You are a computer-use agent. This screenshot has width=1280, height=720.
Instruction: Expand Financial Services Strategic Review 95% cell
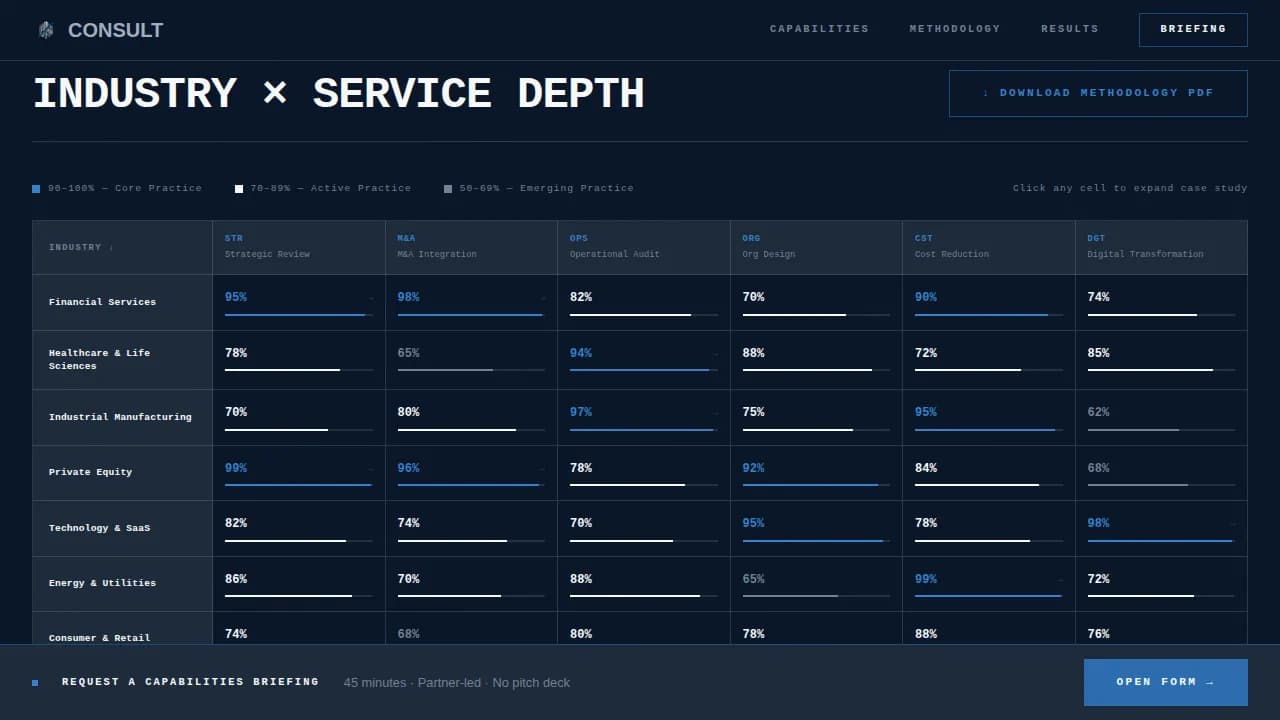click(x=299, y=302)
